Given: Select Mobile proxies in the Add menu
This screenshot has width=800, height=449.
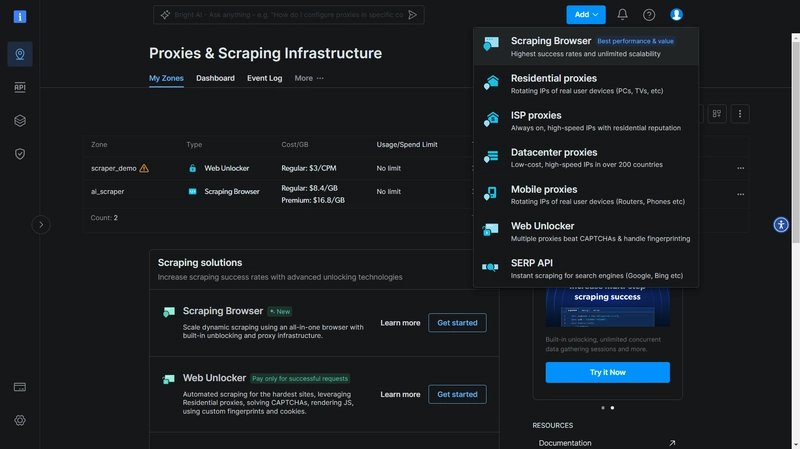Looking at the screenshot, I should point(586,195).
